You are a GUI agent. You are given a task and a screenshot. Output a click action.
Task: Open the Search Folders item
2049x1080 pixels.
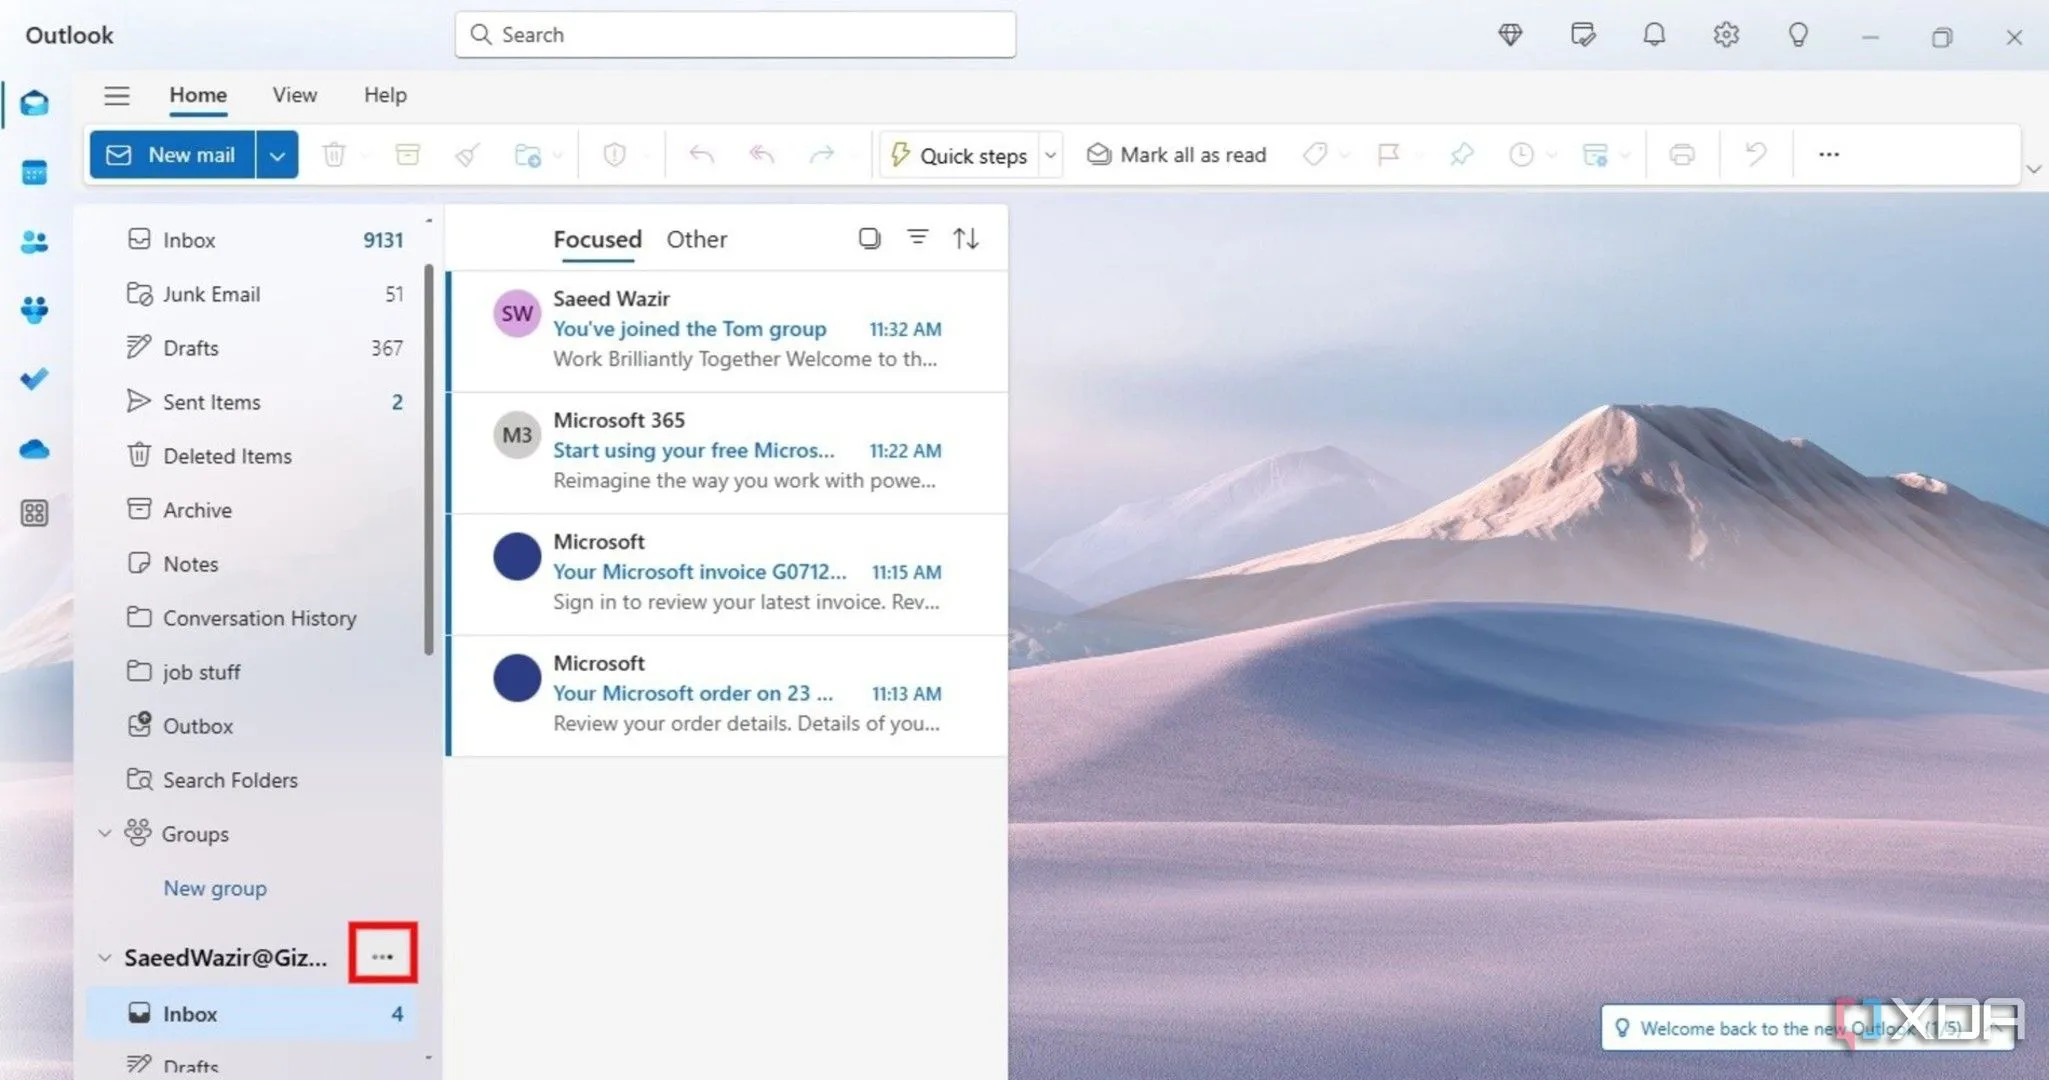(265, 780)
